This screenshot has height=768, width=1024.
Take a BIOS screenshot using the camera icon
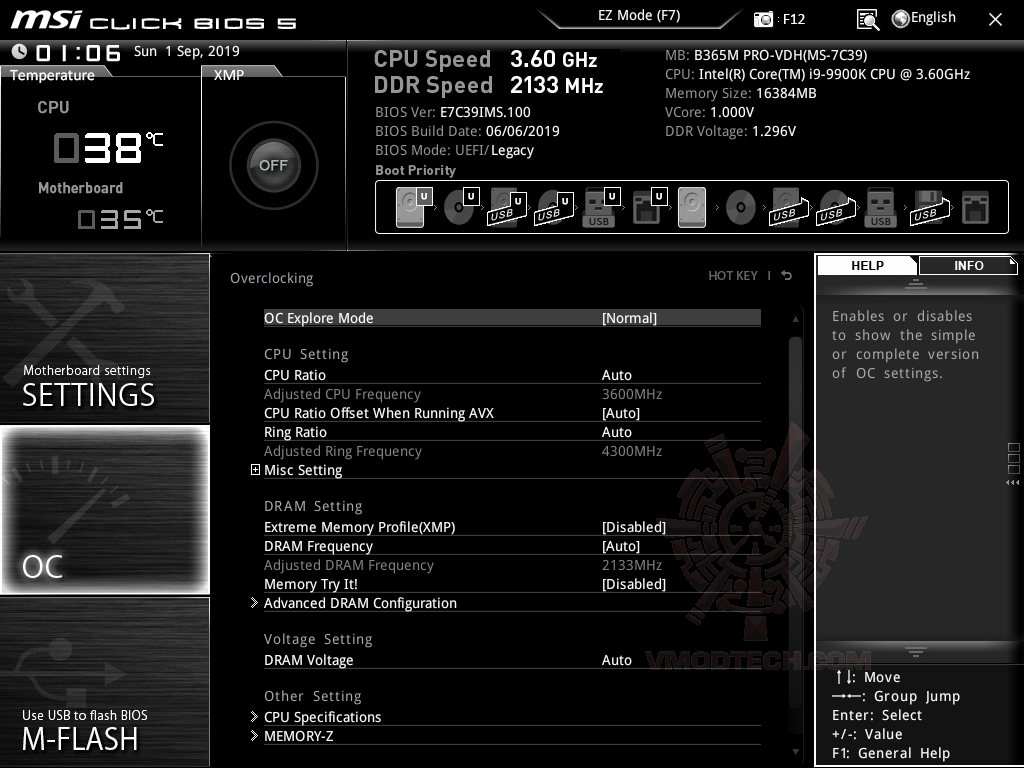click(x=762, y=18)
